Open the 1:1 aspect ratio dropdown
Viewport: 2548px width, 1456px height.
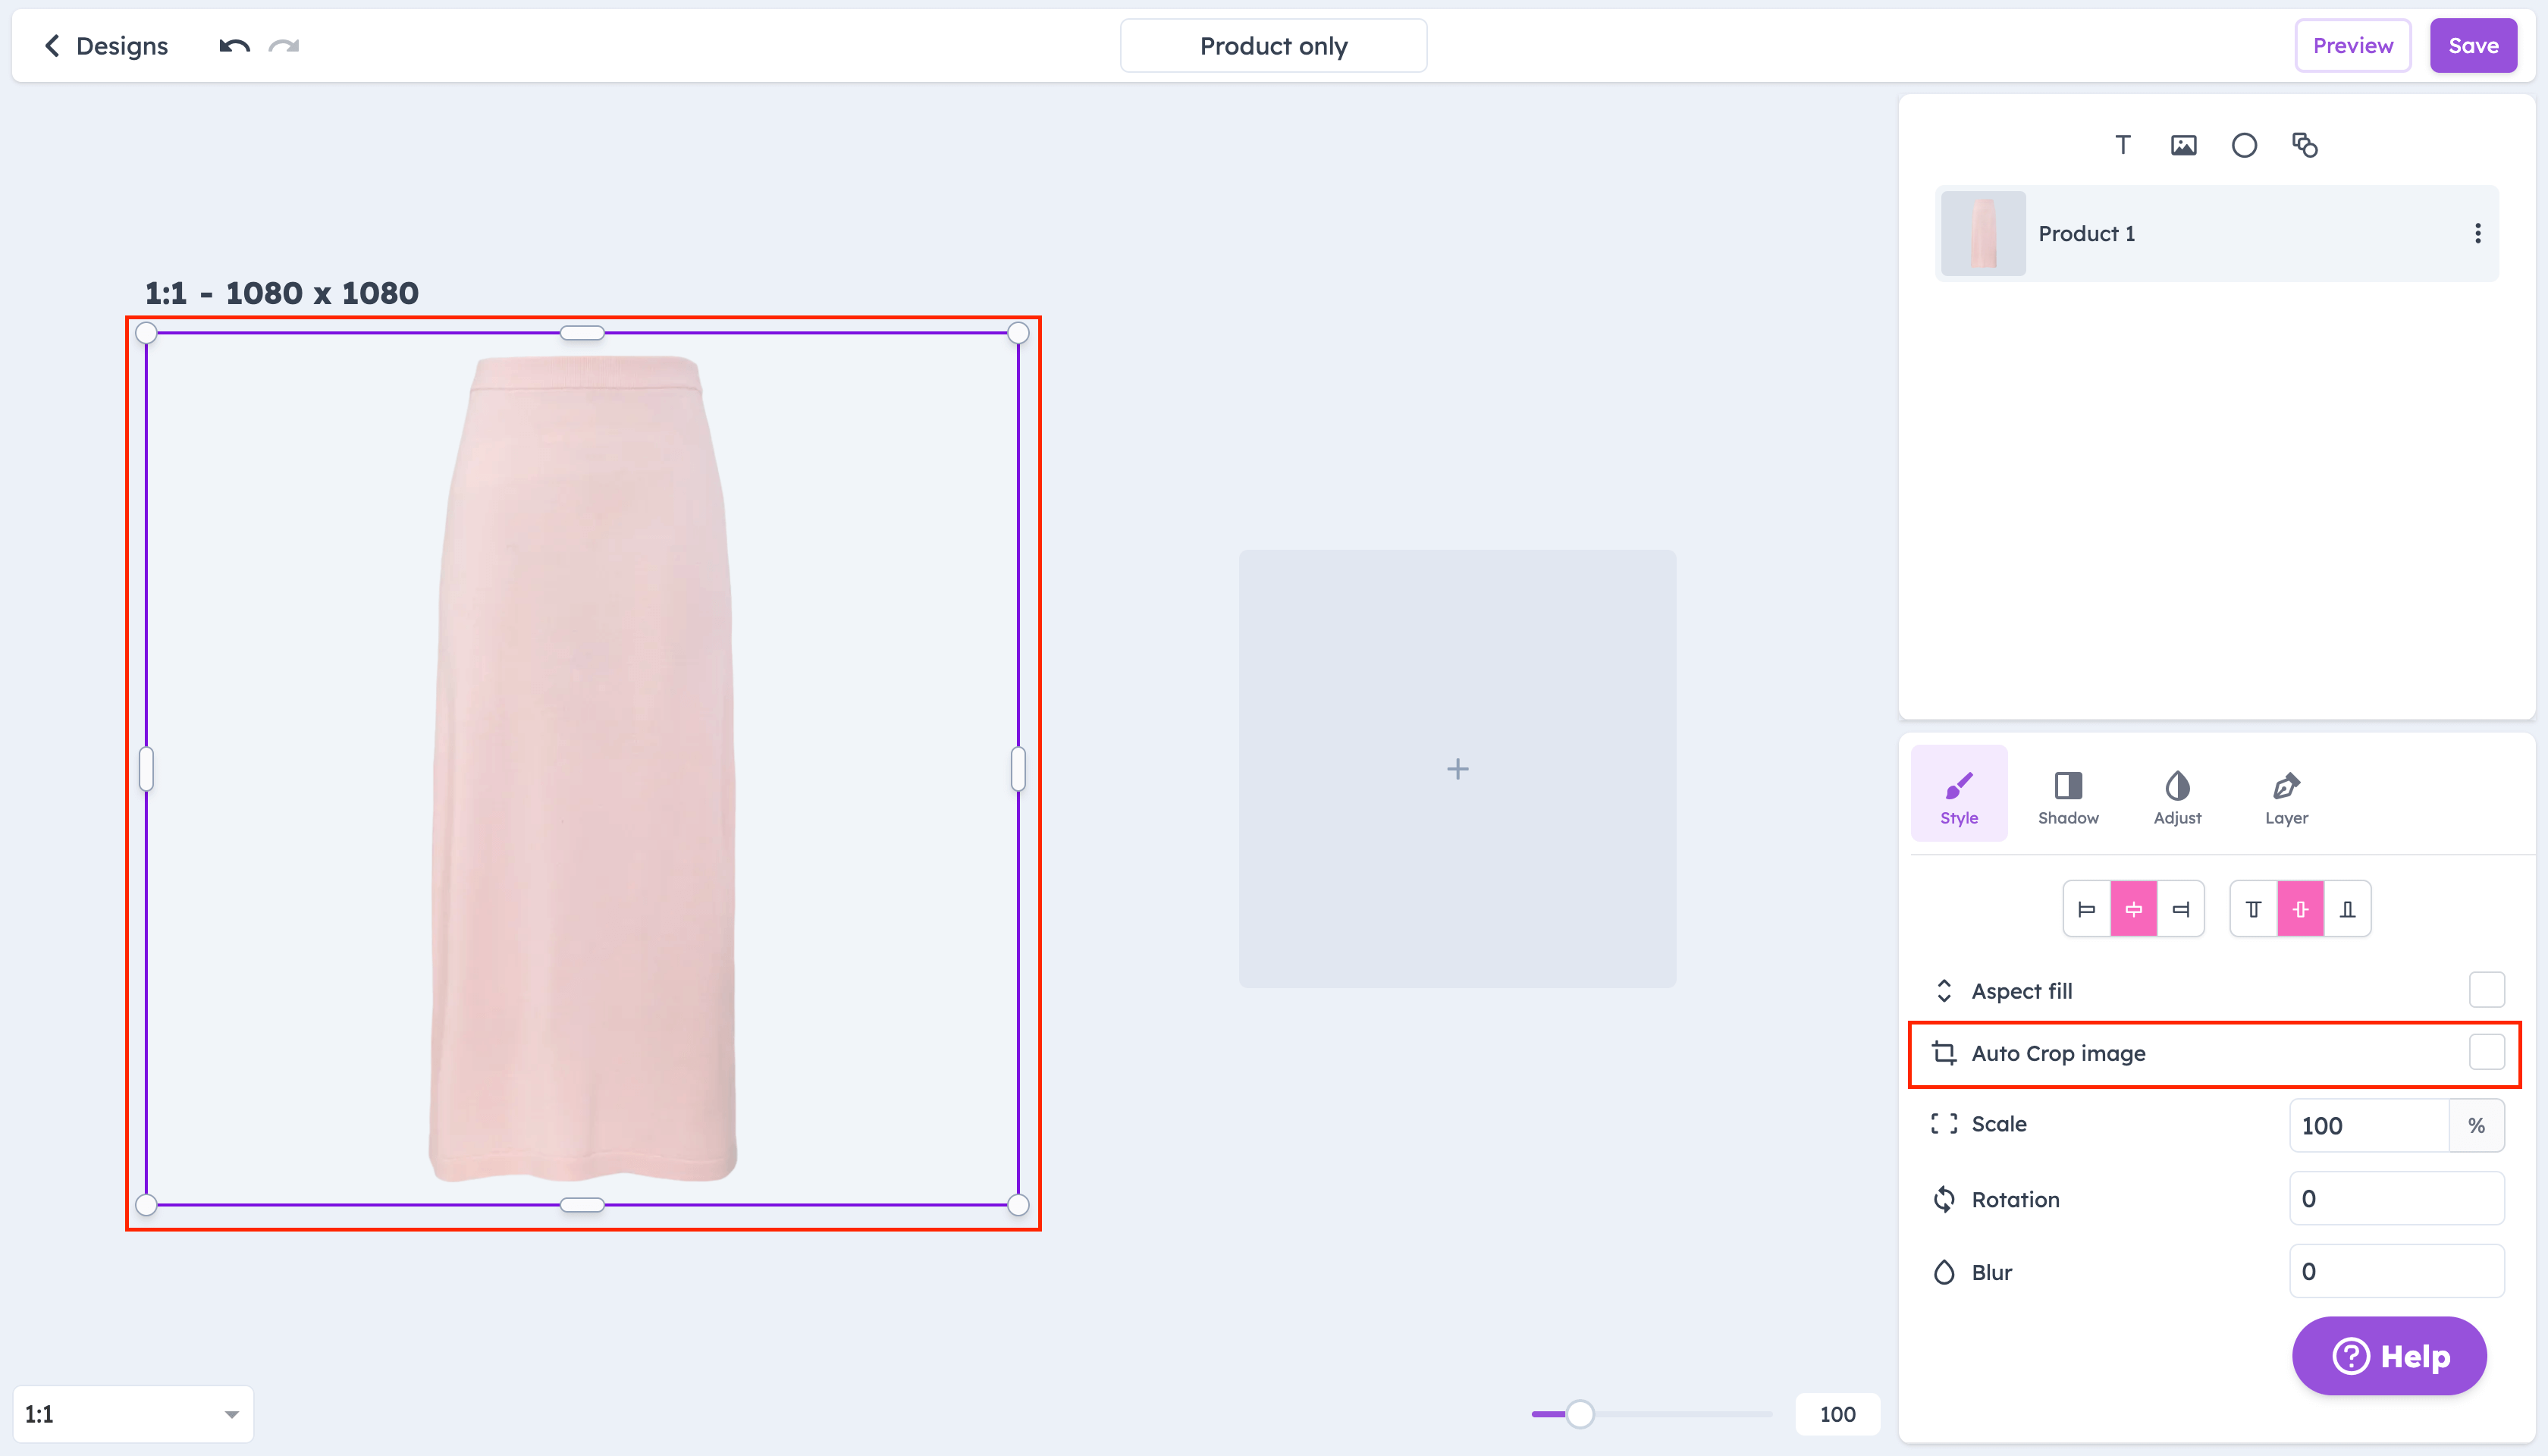[x=132, y=1413]
